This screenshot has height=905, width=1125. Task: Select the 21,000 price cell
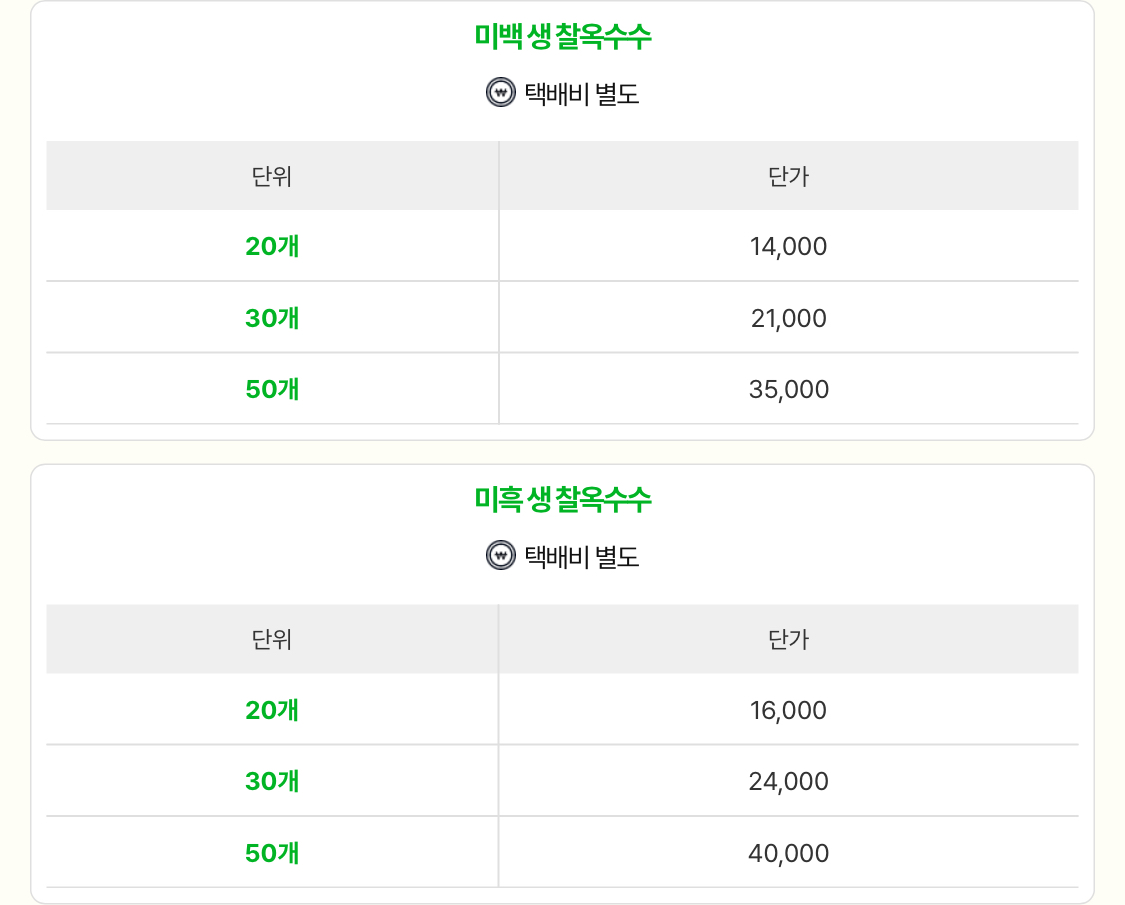click(789, 318)
